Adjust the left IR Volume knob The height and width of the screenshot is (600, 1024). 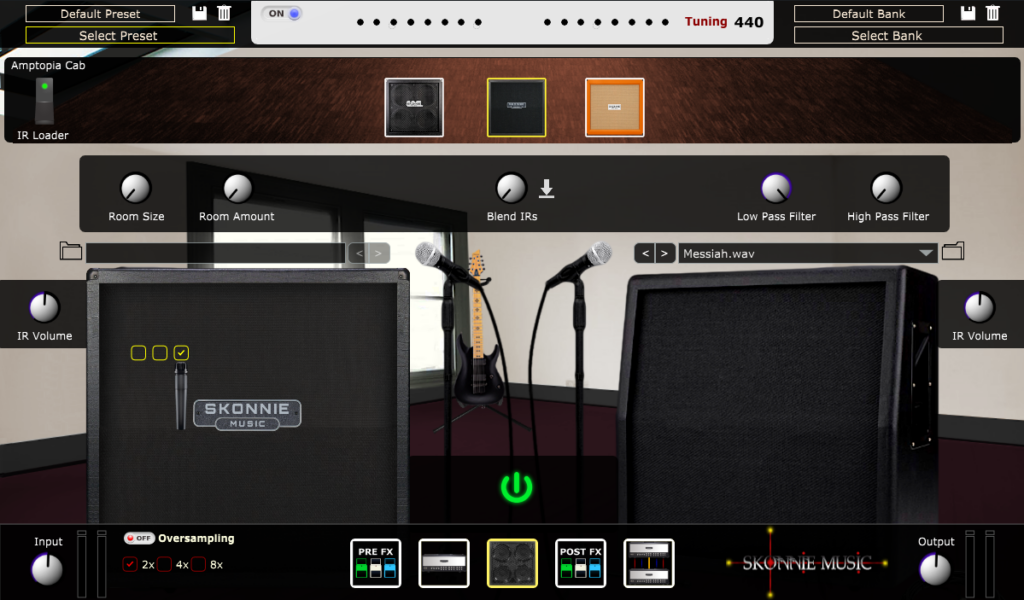pos(44,308)
